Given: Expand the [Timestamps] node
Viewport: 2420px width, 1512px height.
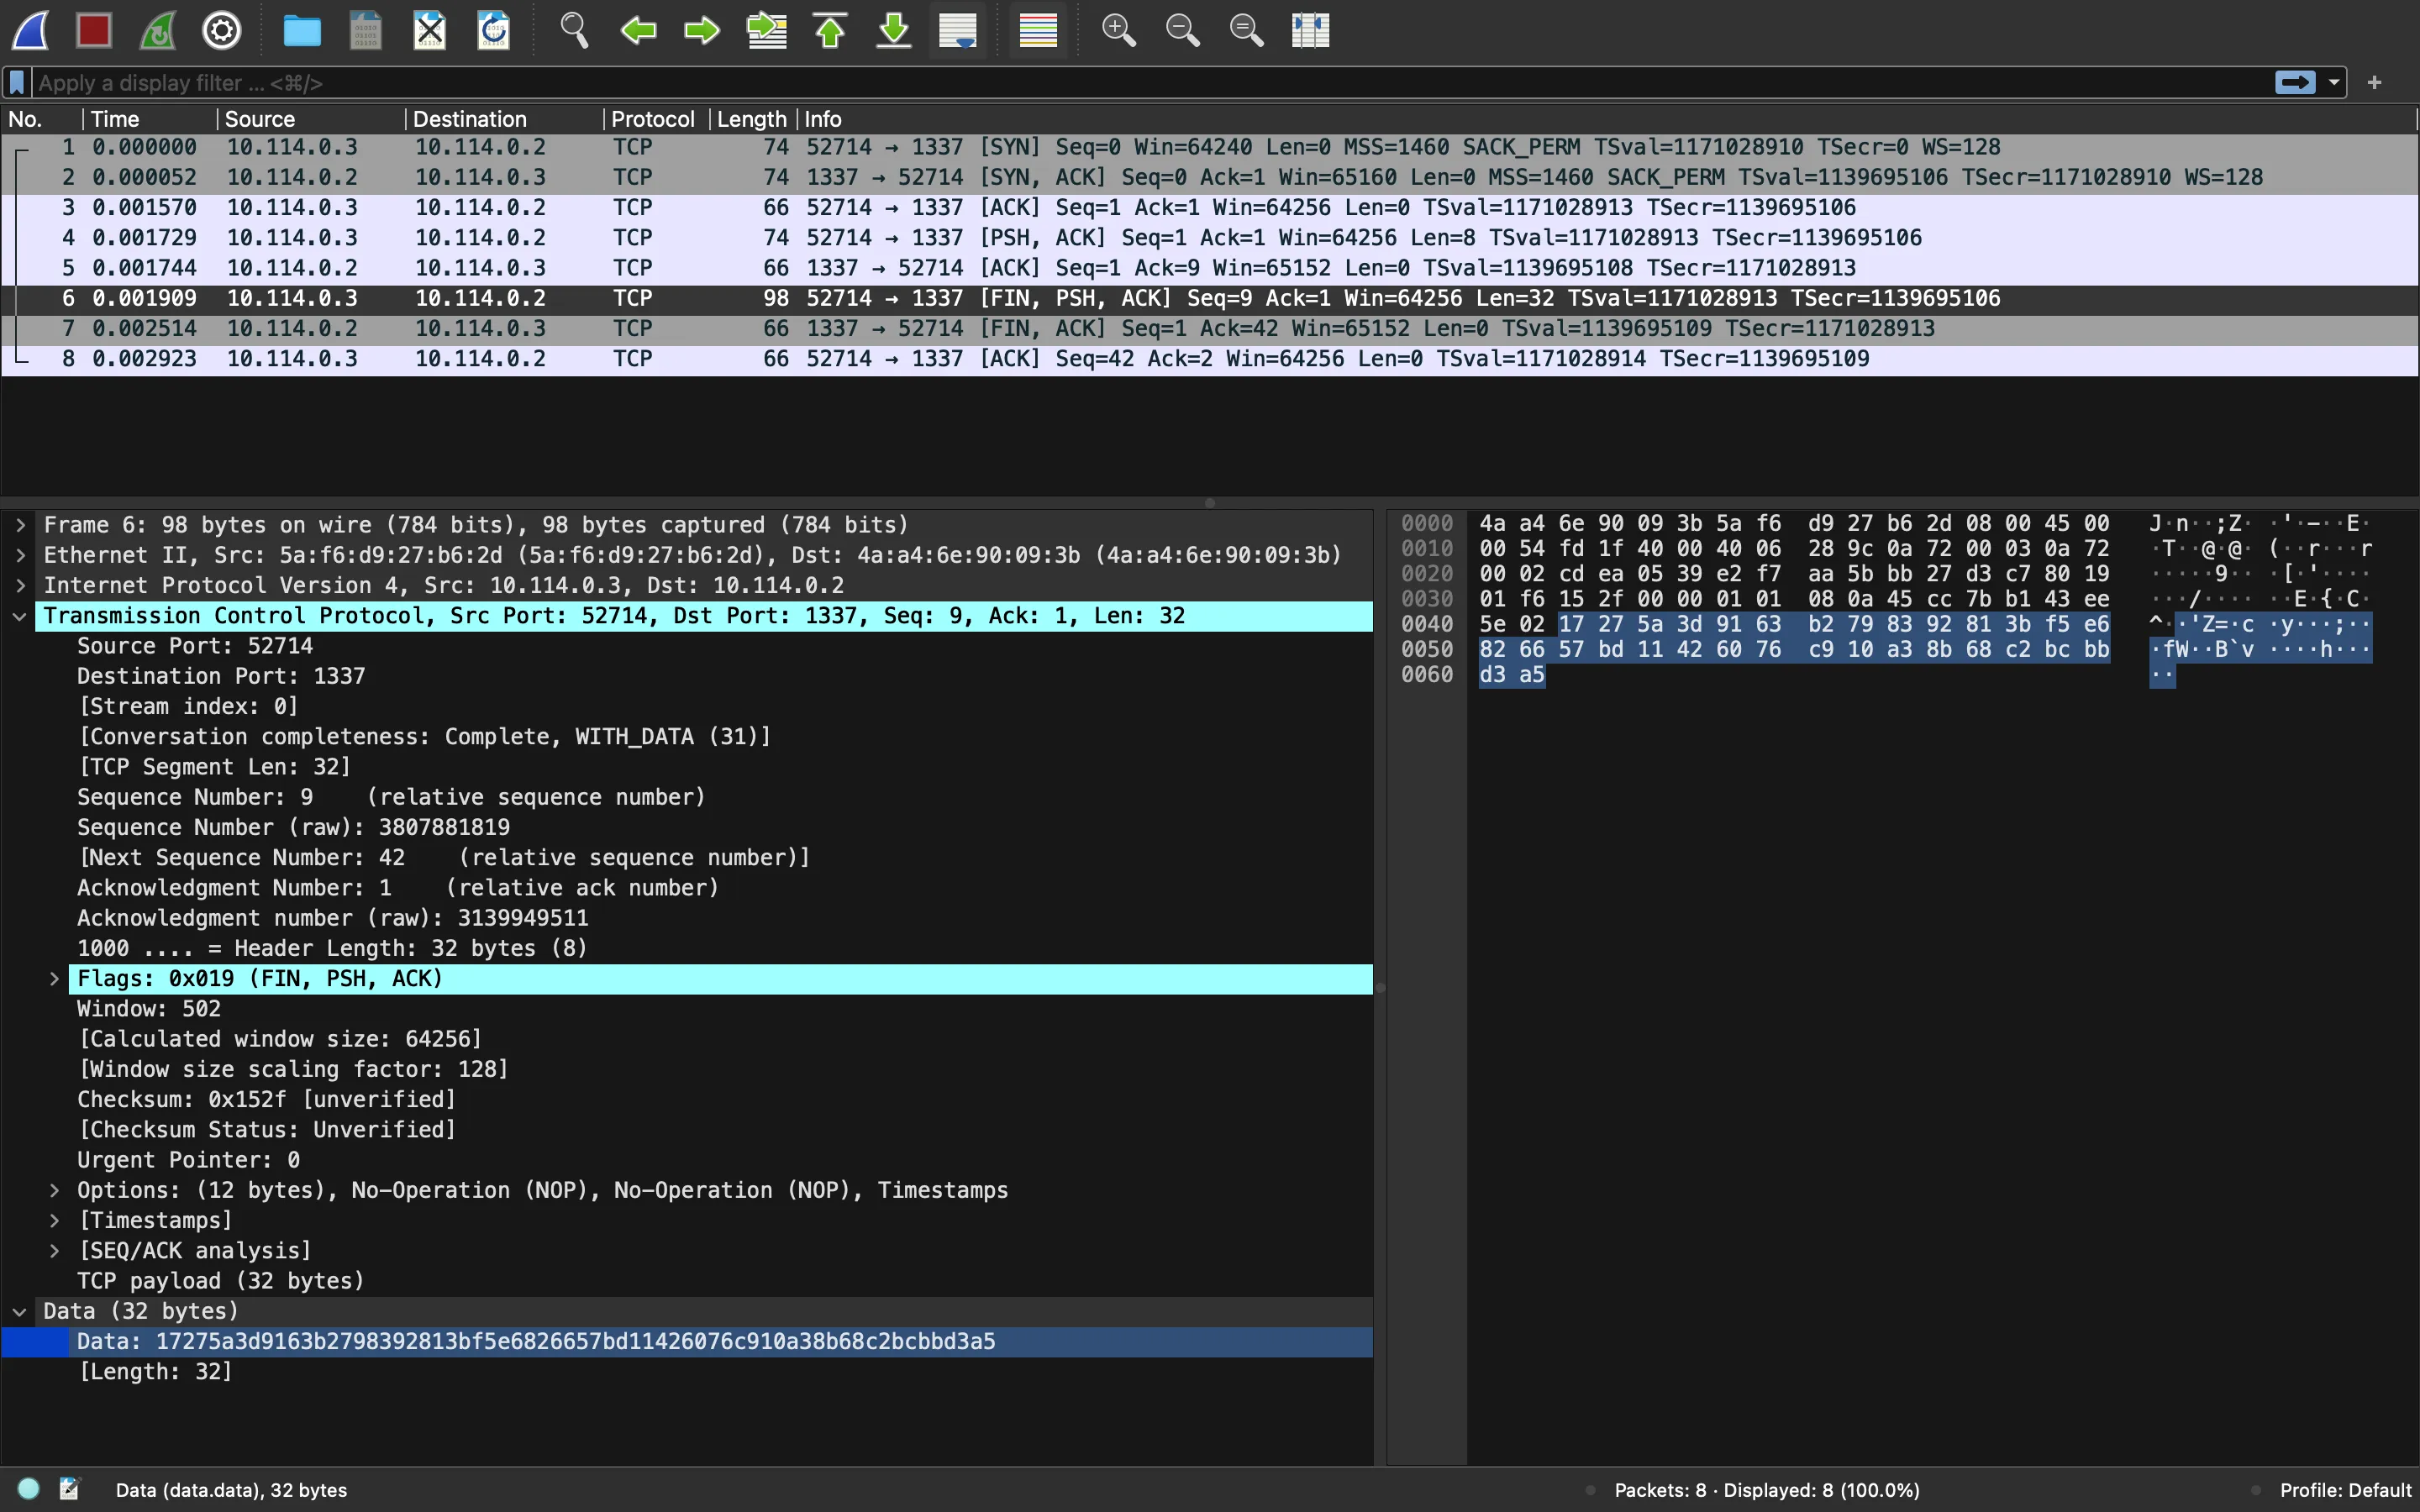Looking at the screenshot, I should (x=55, y=1220).
